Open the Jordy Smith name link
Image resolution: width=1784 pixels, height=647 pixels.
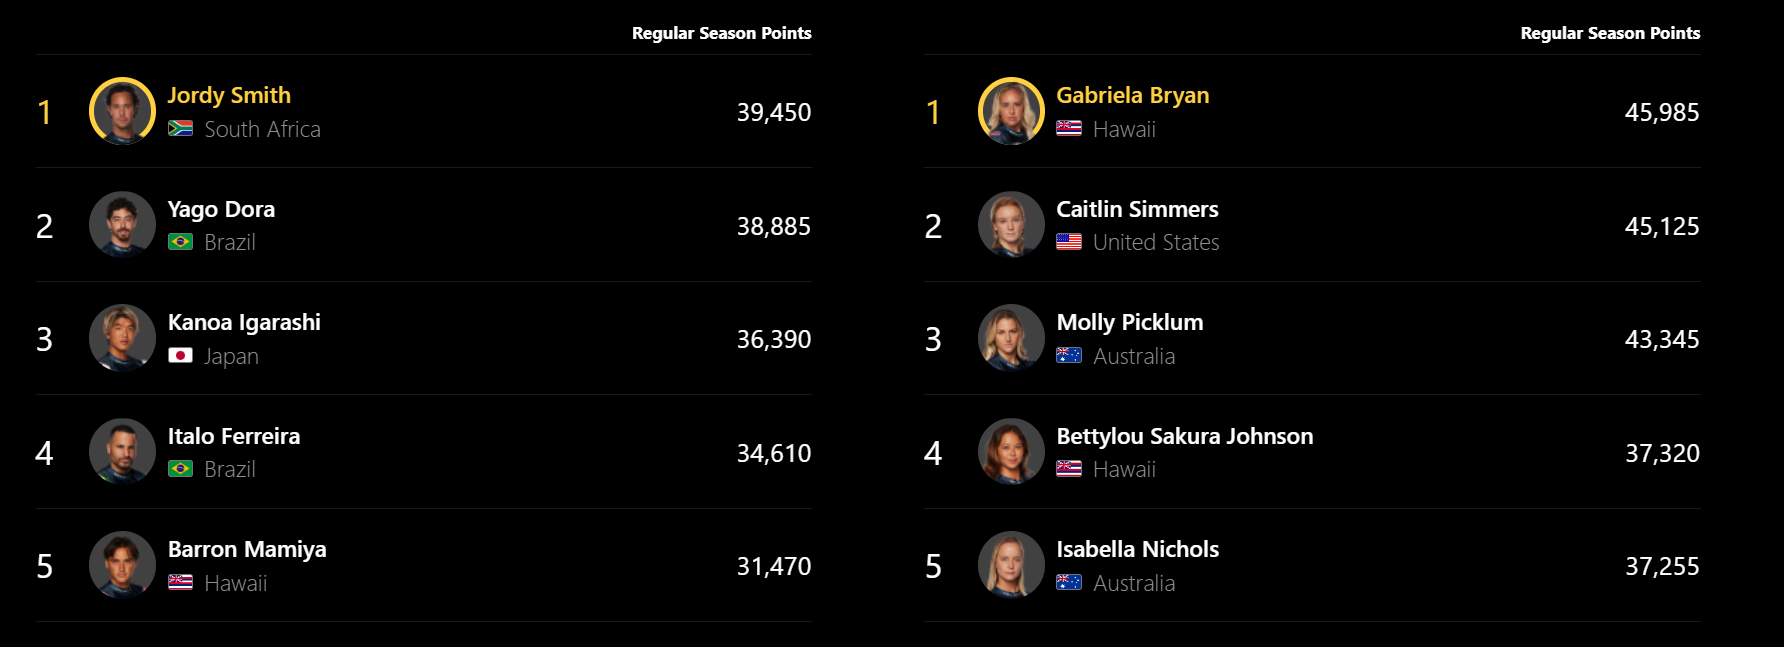pos(229,95)
